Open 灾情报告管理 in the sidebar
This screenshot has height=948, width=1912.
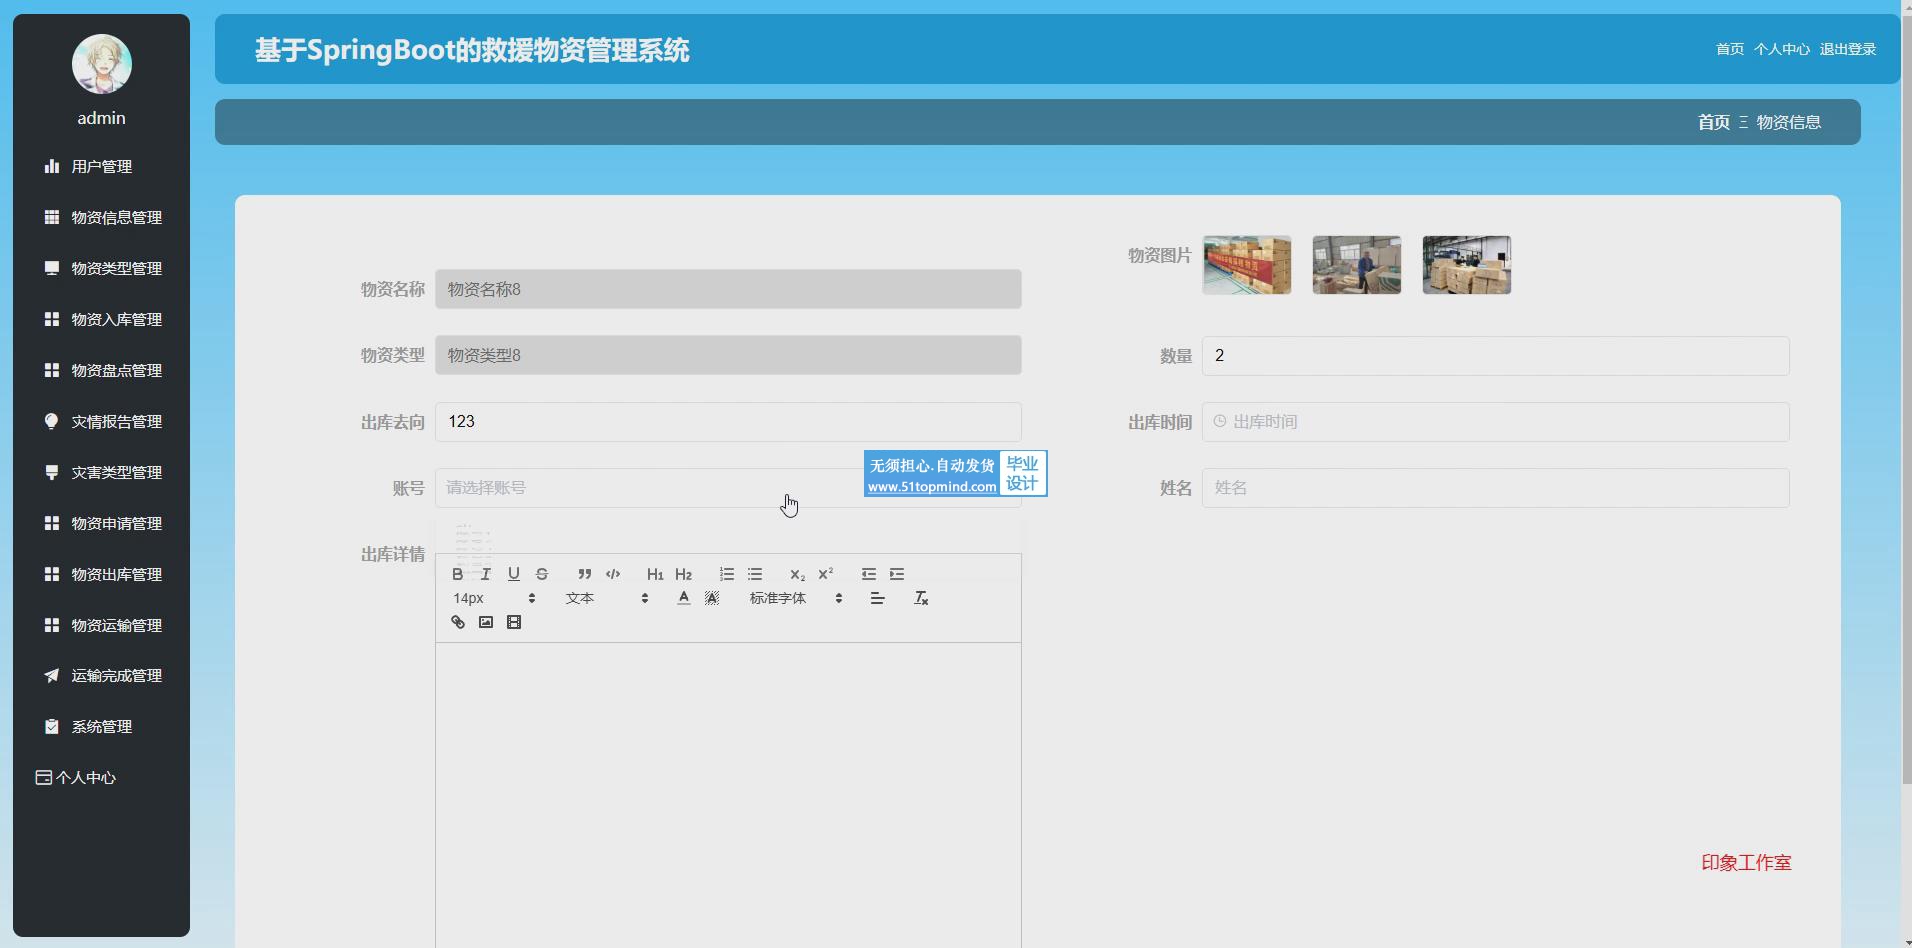point(116,421)
